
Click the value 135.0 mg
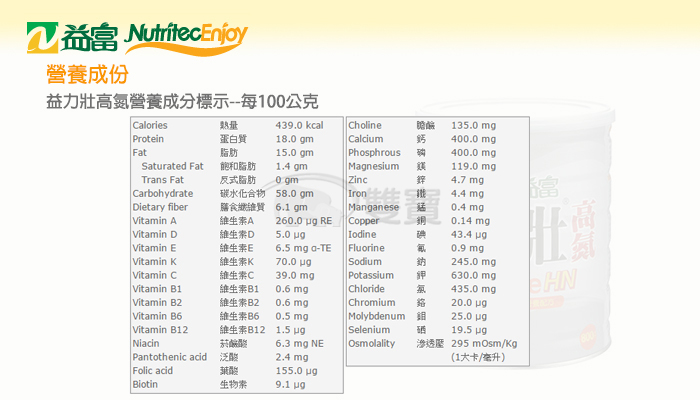pyautogui.click(x=474, y=125)
